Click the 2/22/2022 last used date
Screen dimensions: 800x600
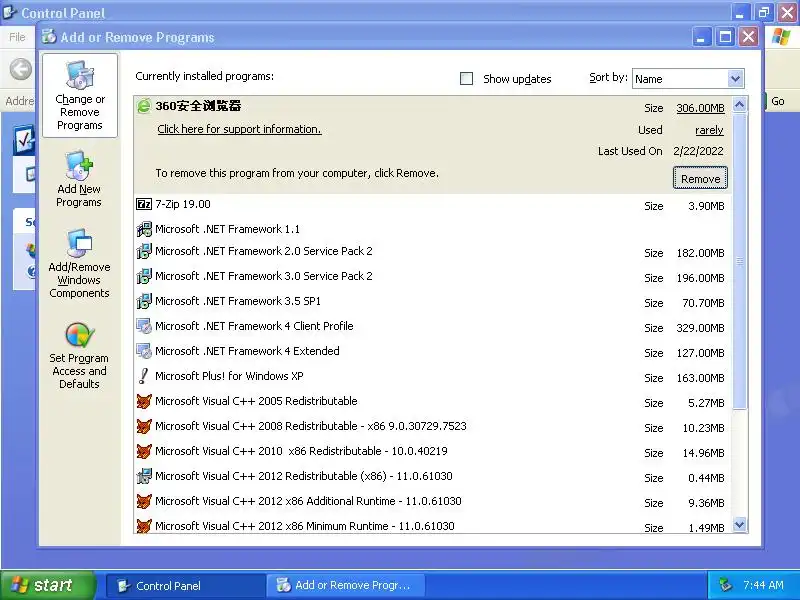(x=698, y=151)
